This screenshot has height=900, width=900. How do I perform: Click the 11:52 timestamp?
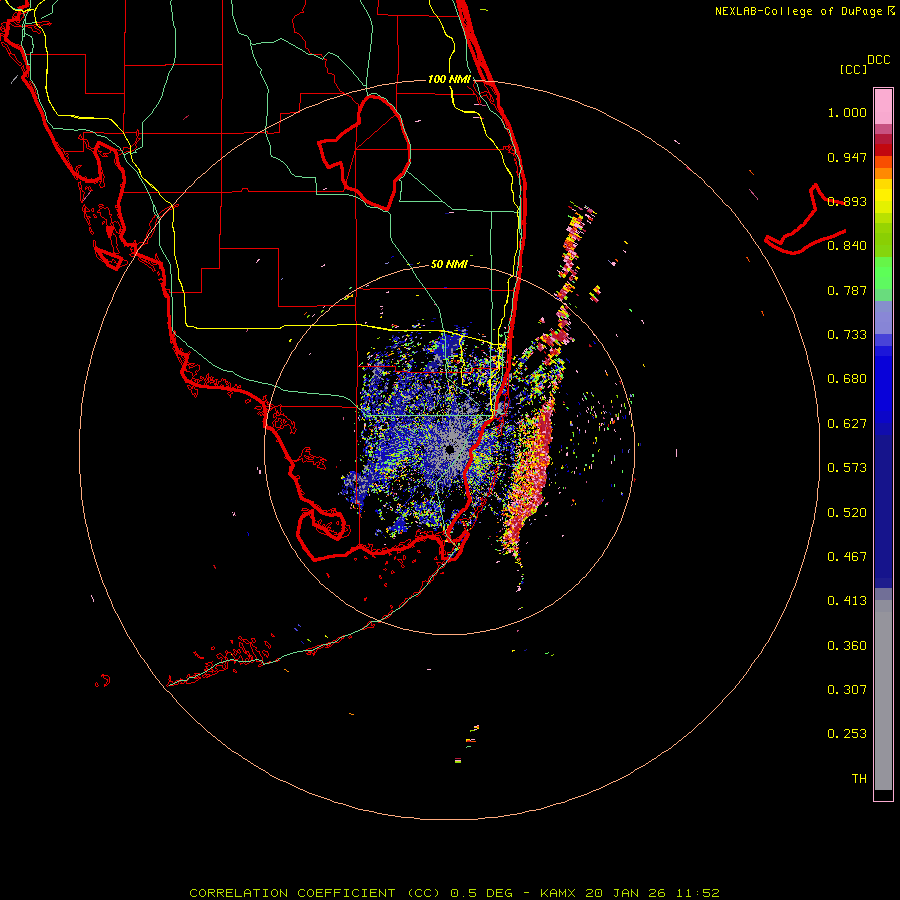click(x=697, y=893)
